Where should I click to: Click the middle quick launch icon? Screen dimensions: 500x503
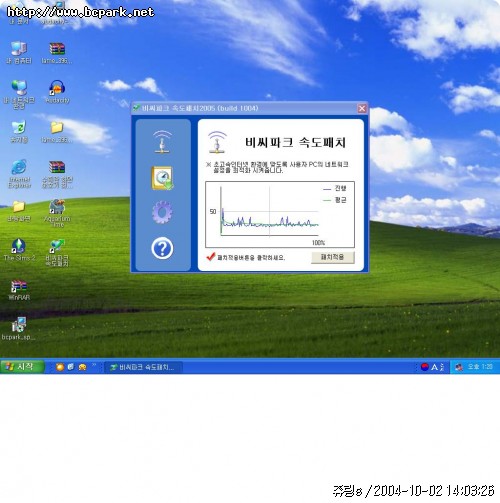71,367
